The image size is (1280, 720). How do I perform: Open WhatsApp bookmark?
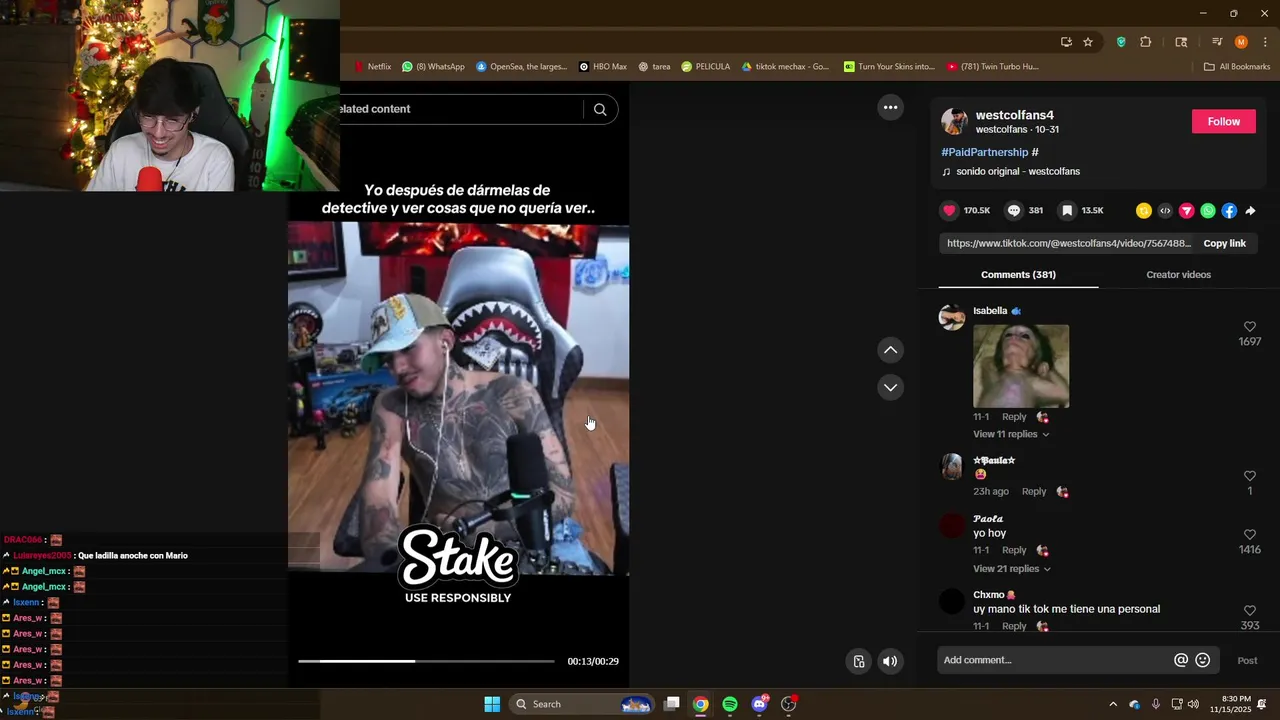coord(433,67)
